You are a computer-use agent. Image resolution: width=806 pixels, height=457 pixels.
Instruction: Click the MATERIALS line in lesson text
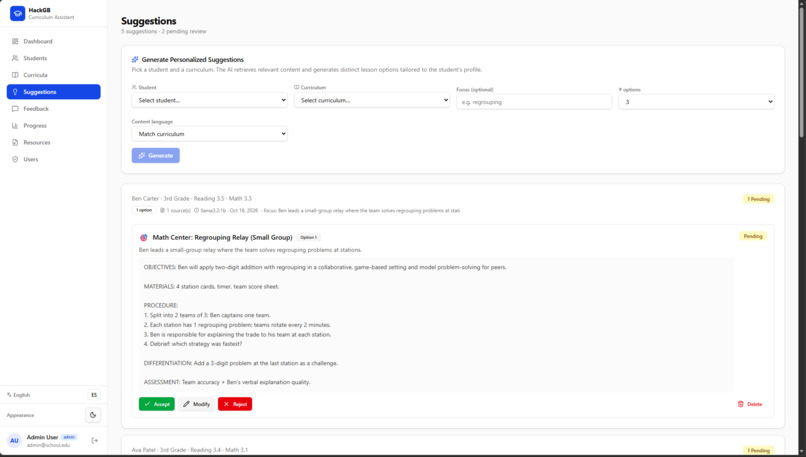211,286
